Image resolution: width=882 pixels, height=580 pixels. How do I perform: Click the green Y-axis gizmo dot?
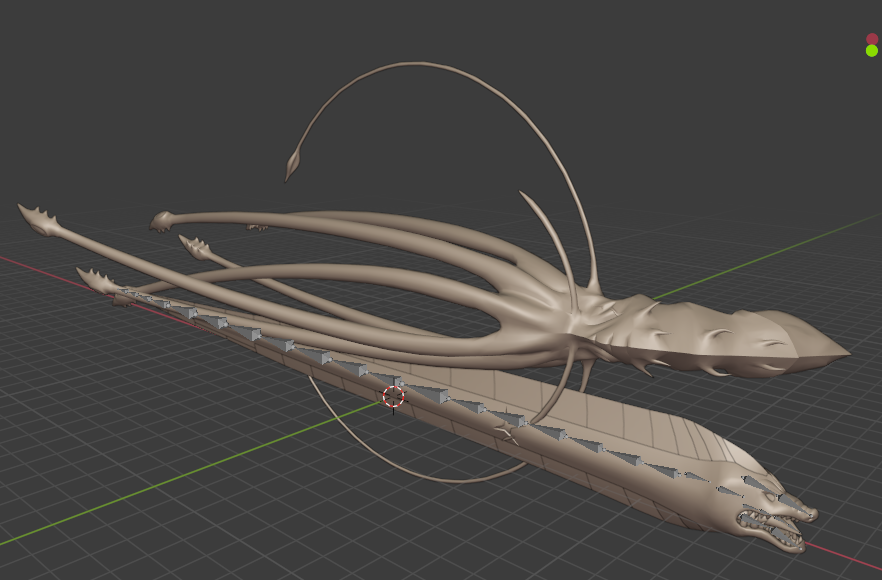click(x=872, y=51)
